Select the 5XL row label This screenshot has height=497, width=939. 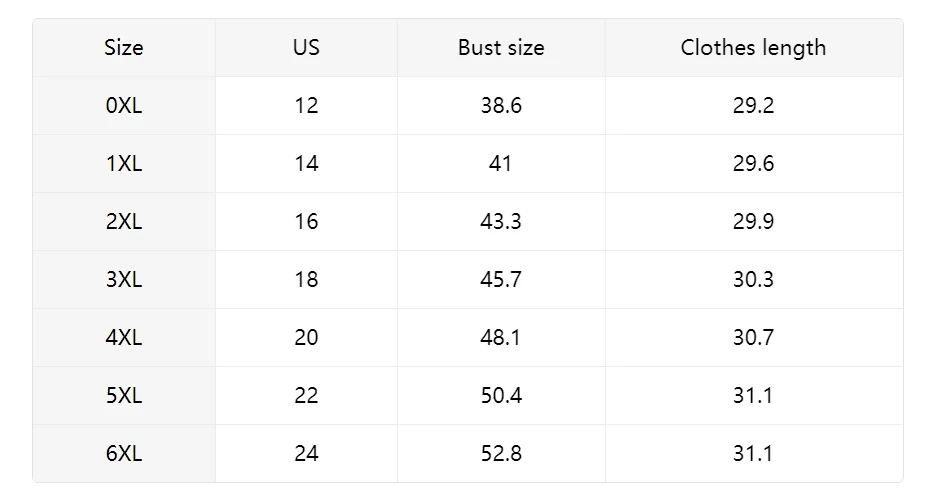point(124,396)
